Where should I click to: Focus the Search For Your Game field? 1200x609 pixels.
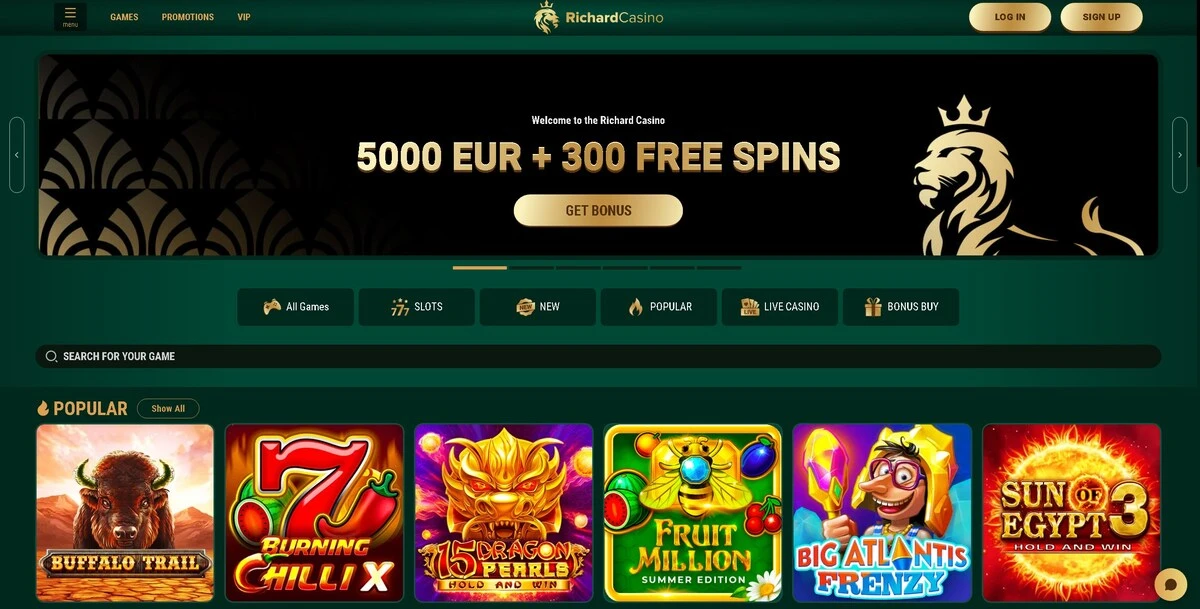point(598,356)
